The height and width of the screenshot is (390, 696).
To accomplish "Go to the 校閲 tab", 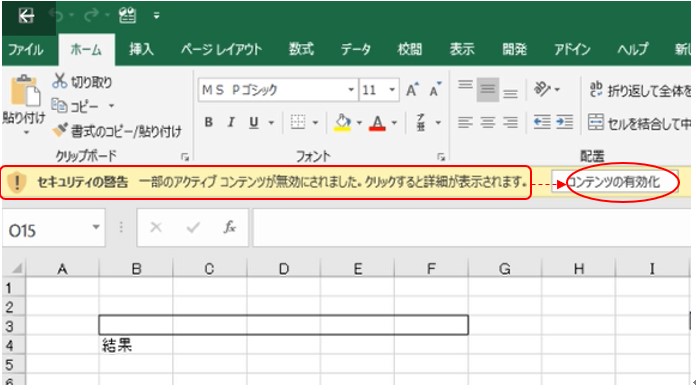I will tap(410, 49).
